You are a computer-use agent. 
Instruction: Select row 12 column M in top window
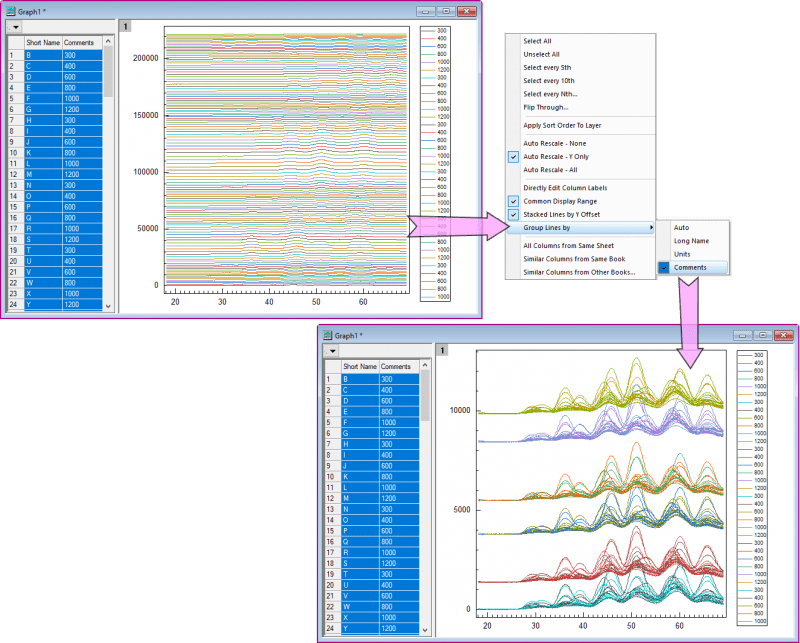click(43, 174)
